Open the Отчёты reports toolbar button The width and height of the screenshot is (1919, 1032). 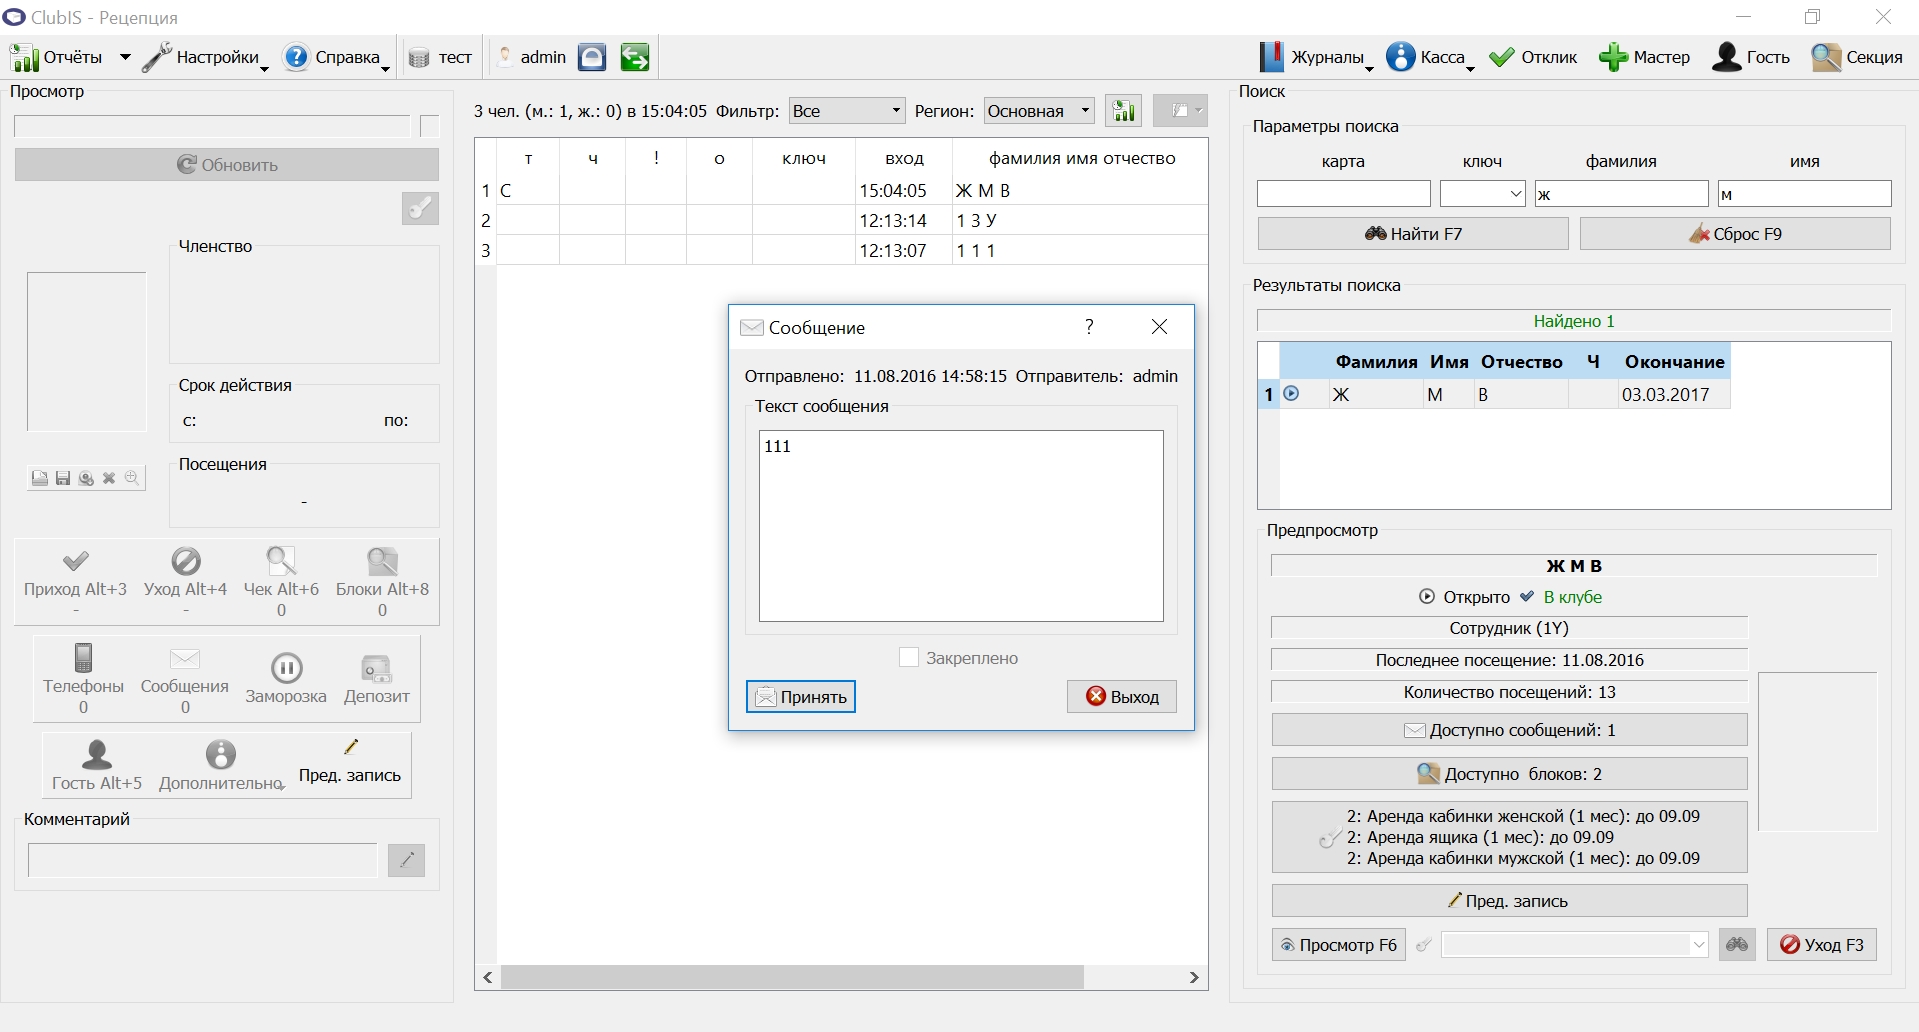point(57,58)
